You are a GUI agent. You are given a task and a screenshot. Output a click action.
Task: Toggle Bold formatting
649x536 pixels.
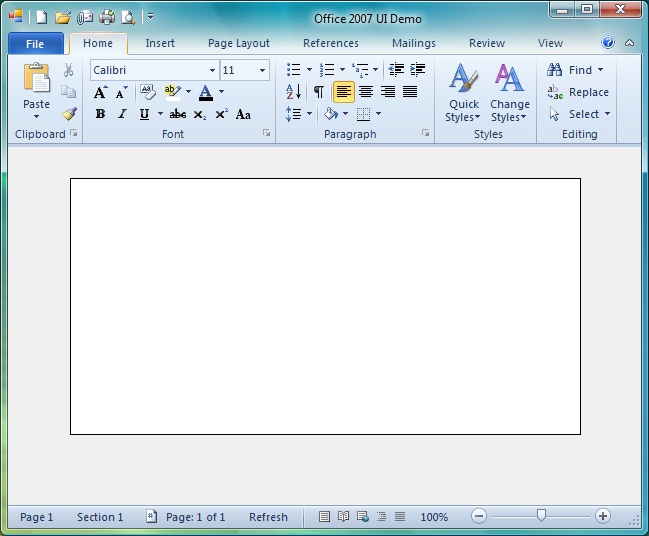(100, 114)
